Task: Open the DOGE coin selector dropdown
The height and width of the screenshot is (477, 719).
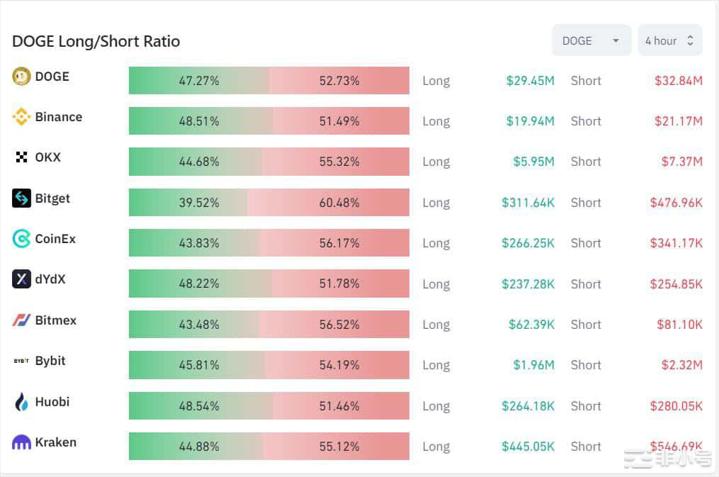Action: 591,41
